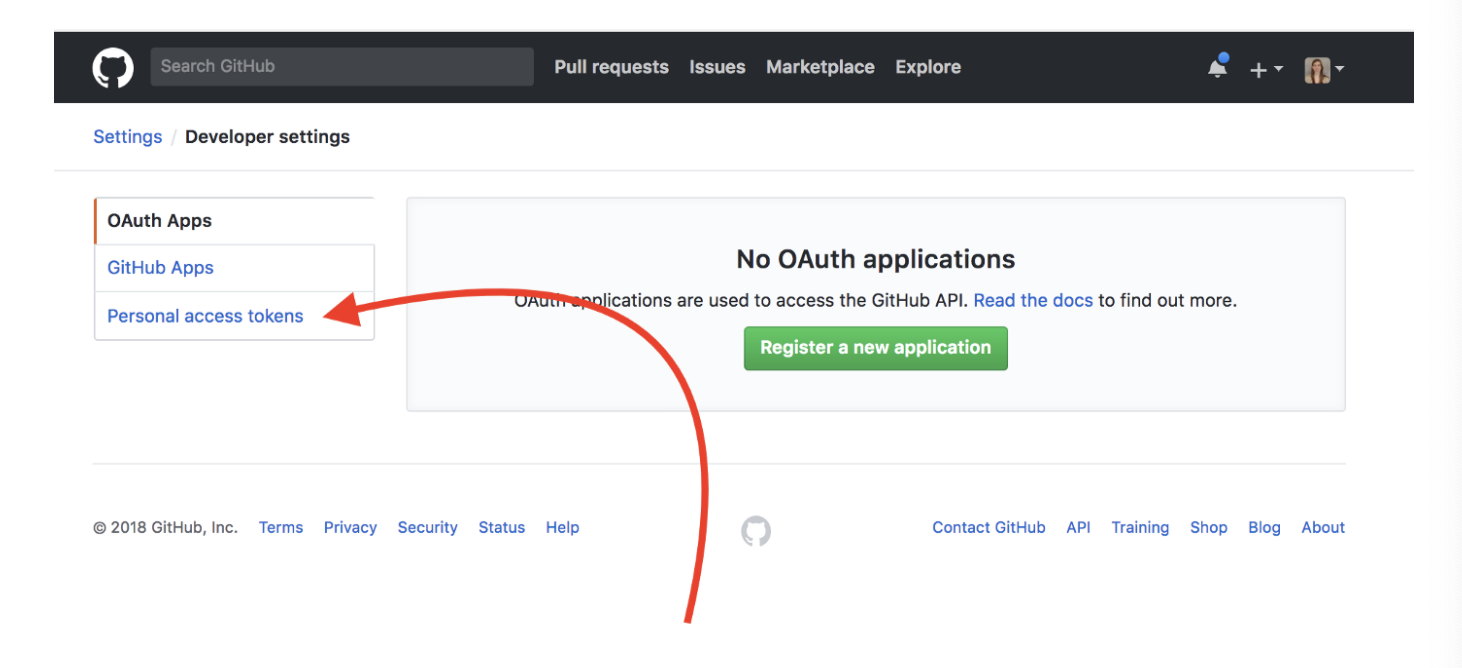The width and height of the screenshot is (1462, 668).
Task: Open the Training footer link
Action: pyautogui.click(x=1140, y=528)
